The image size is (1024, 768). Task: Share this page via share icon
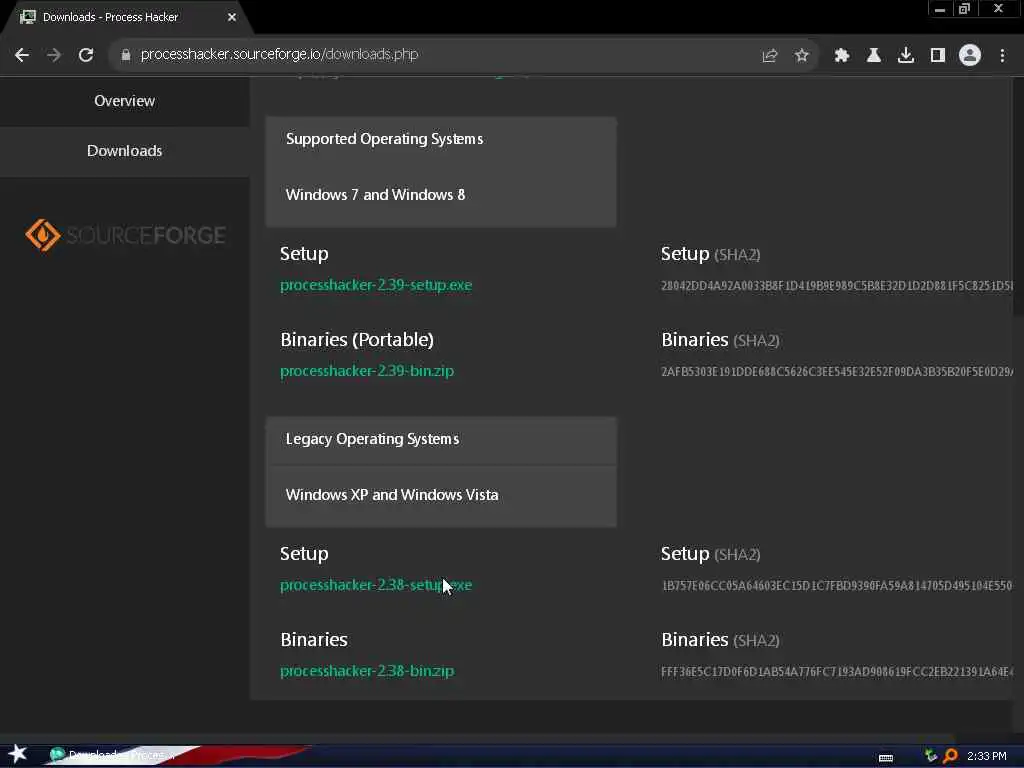point(770,56)
